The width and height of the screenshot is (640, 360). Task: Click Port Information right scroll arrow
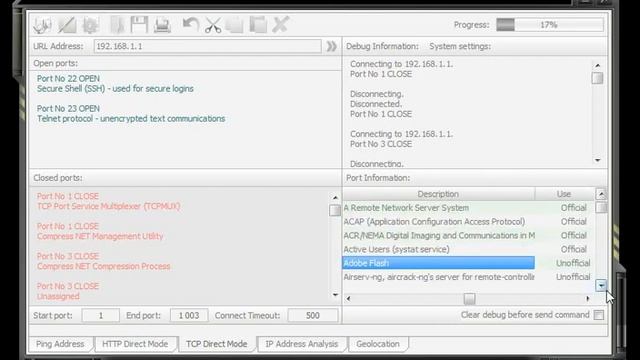588,299
